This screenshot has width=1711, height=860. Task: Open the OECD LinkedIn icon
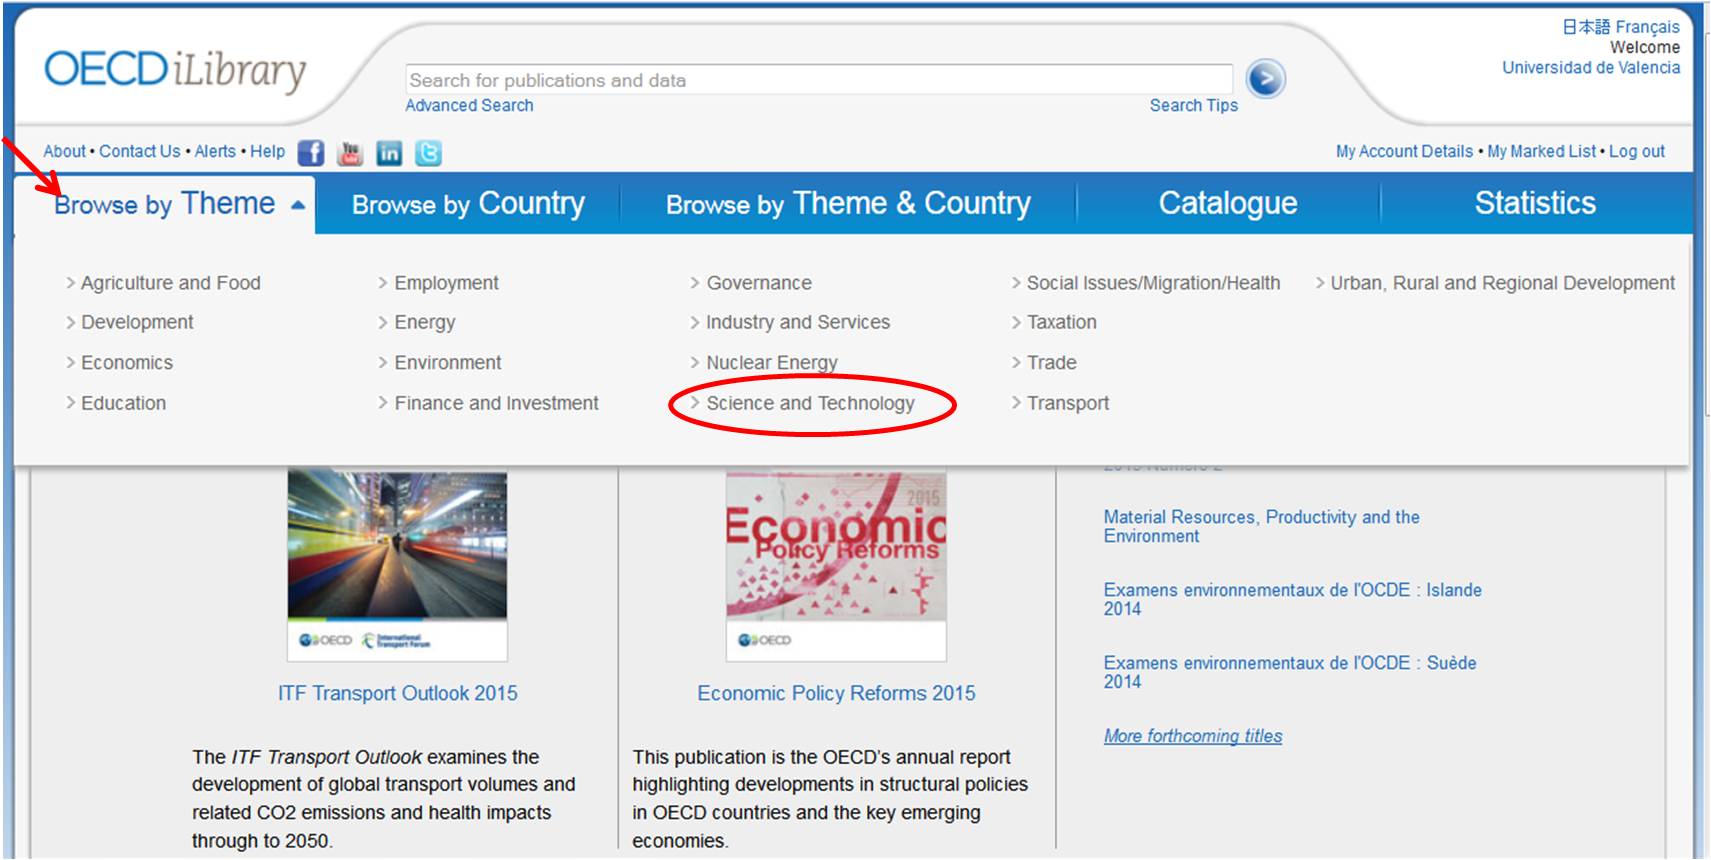[389, 153]
